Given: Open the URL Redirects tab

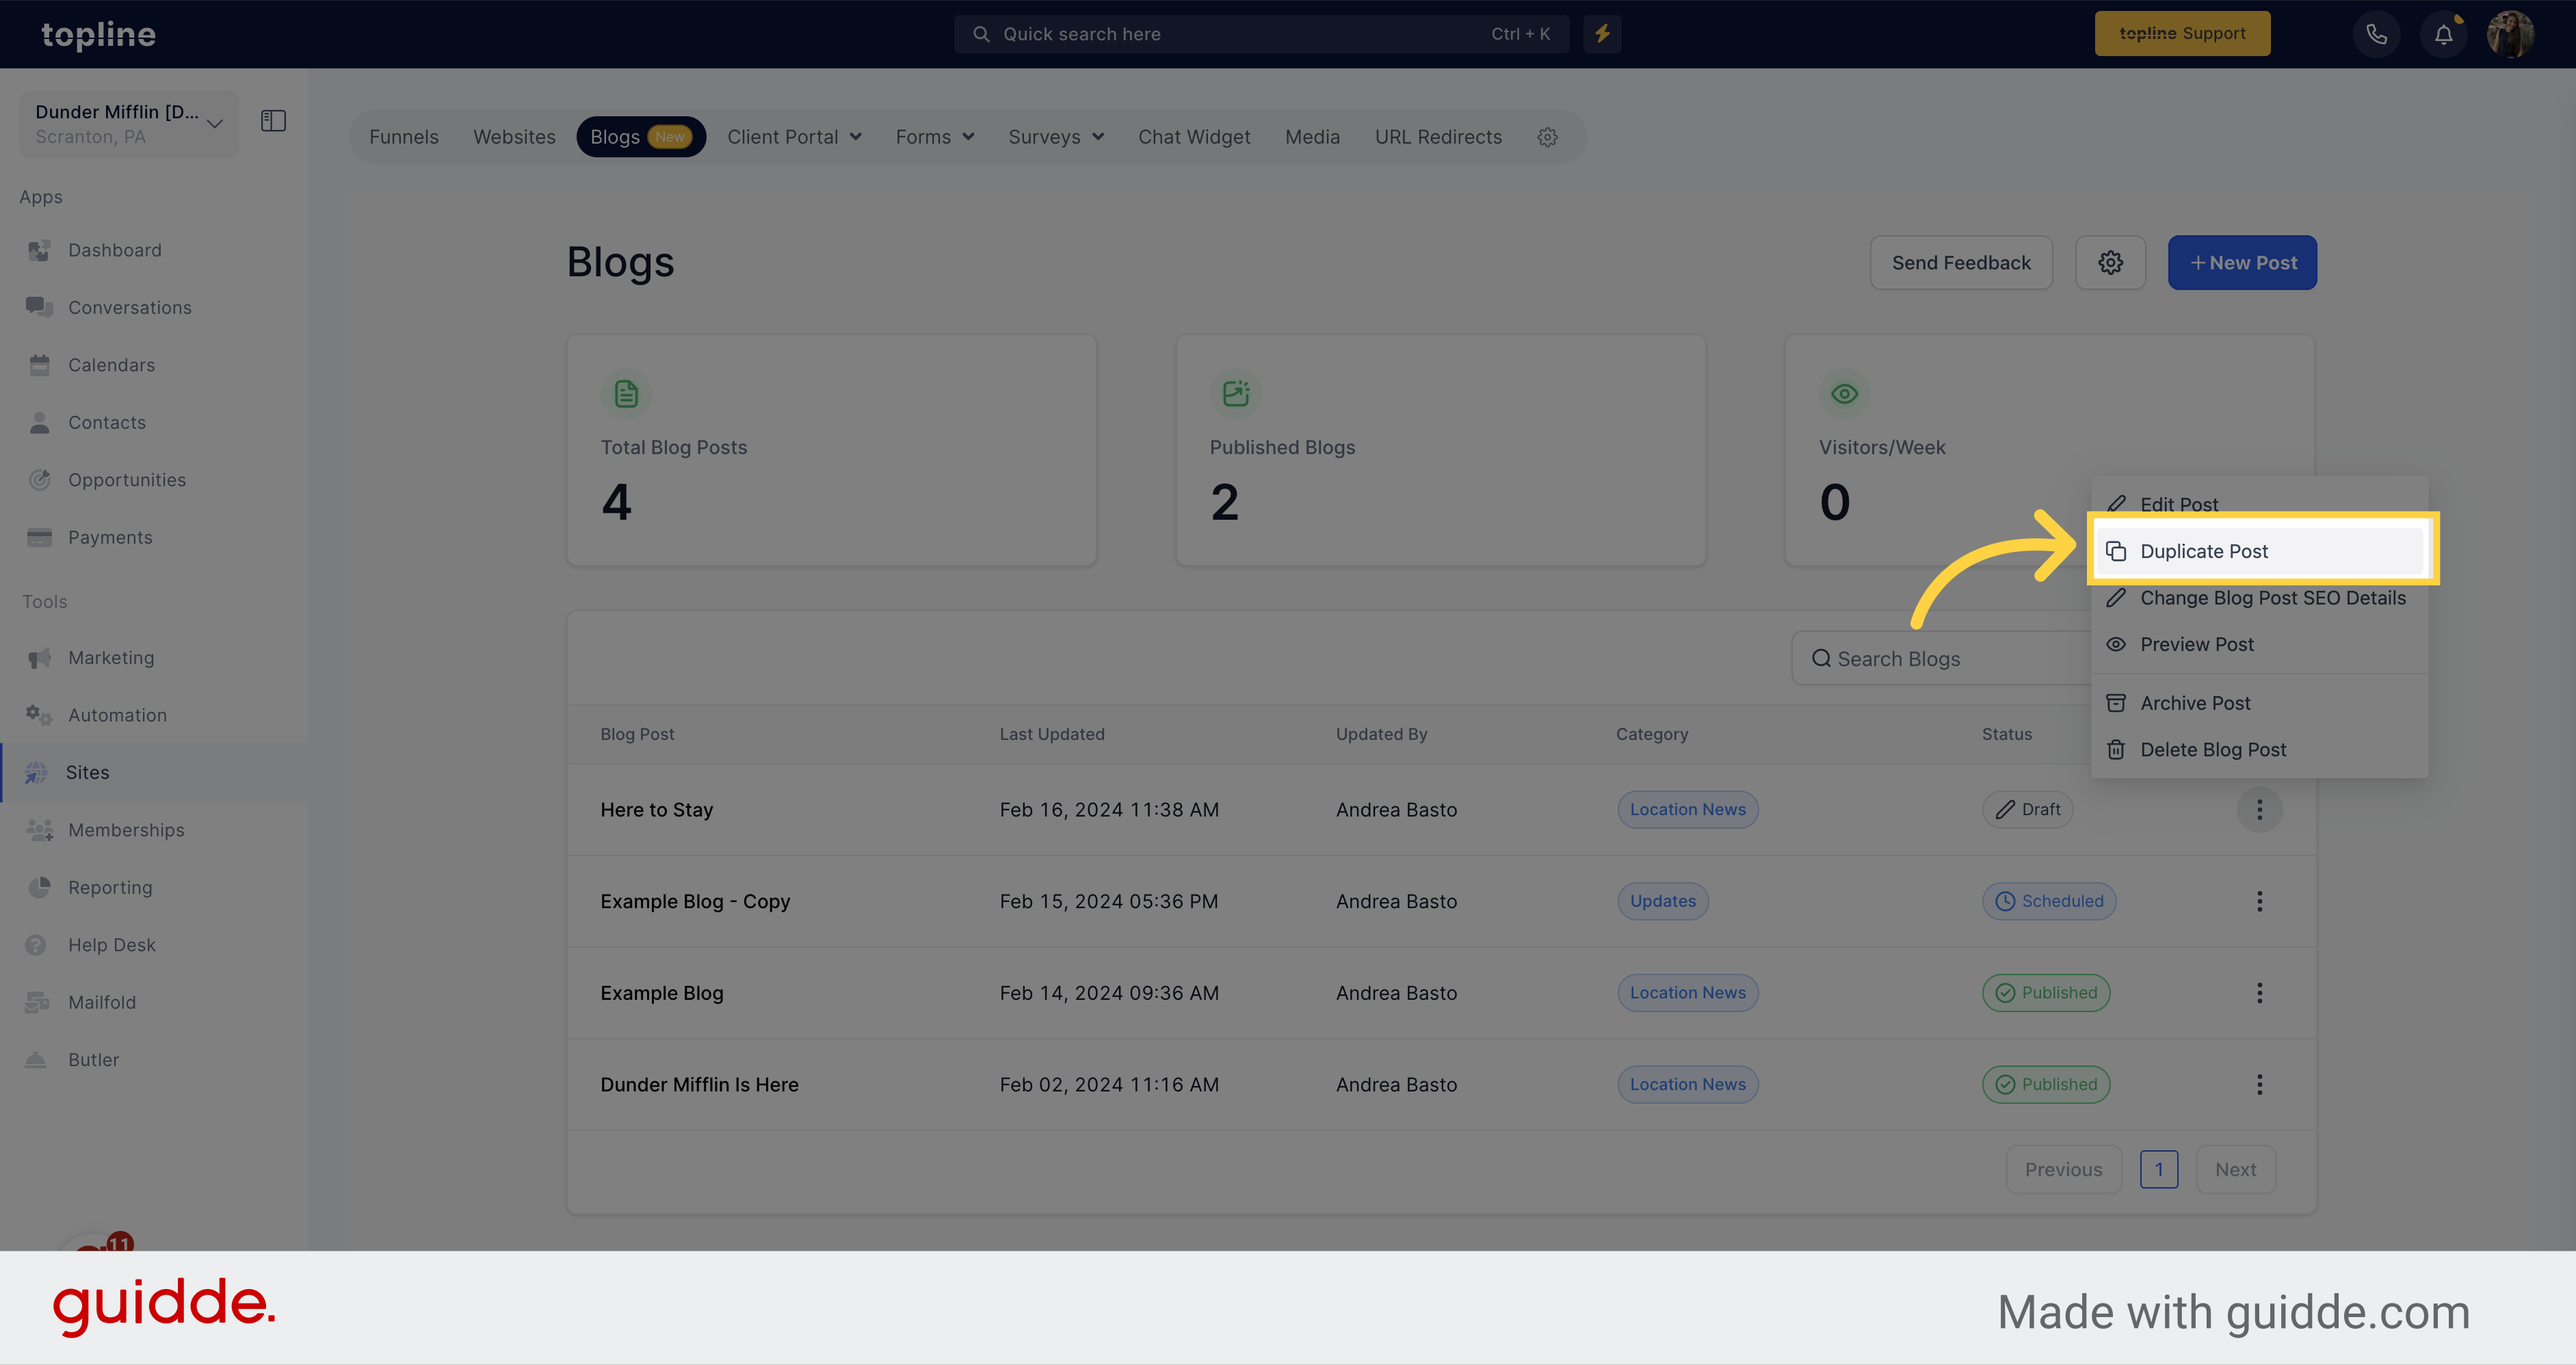Looking at the screenshot, I should click(x=1438, y=137).
